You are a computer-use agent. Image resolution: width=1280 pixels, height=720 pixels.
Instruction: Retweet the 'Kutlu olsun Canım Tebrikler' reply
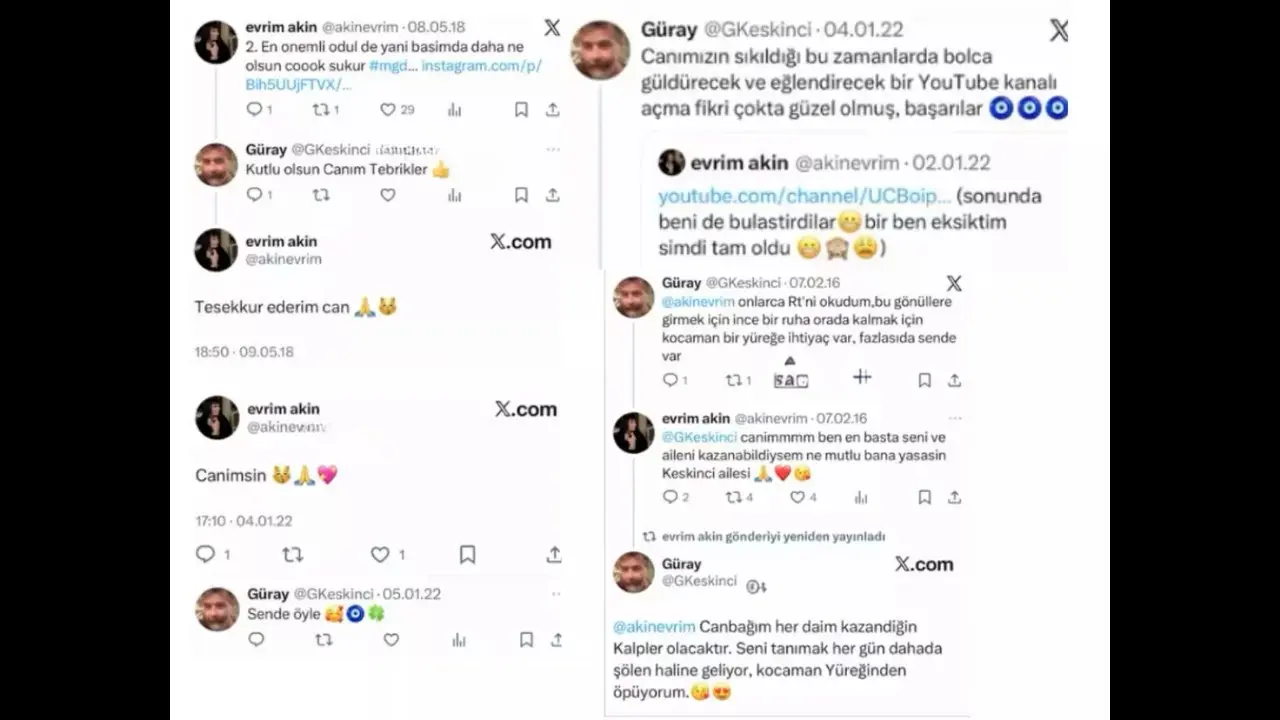[x=321, y=195]
